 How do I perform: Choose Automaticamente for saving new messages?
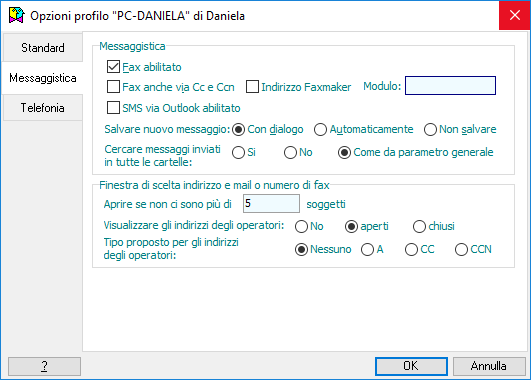tap(320, 129)
